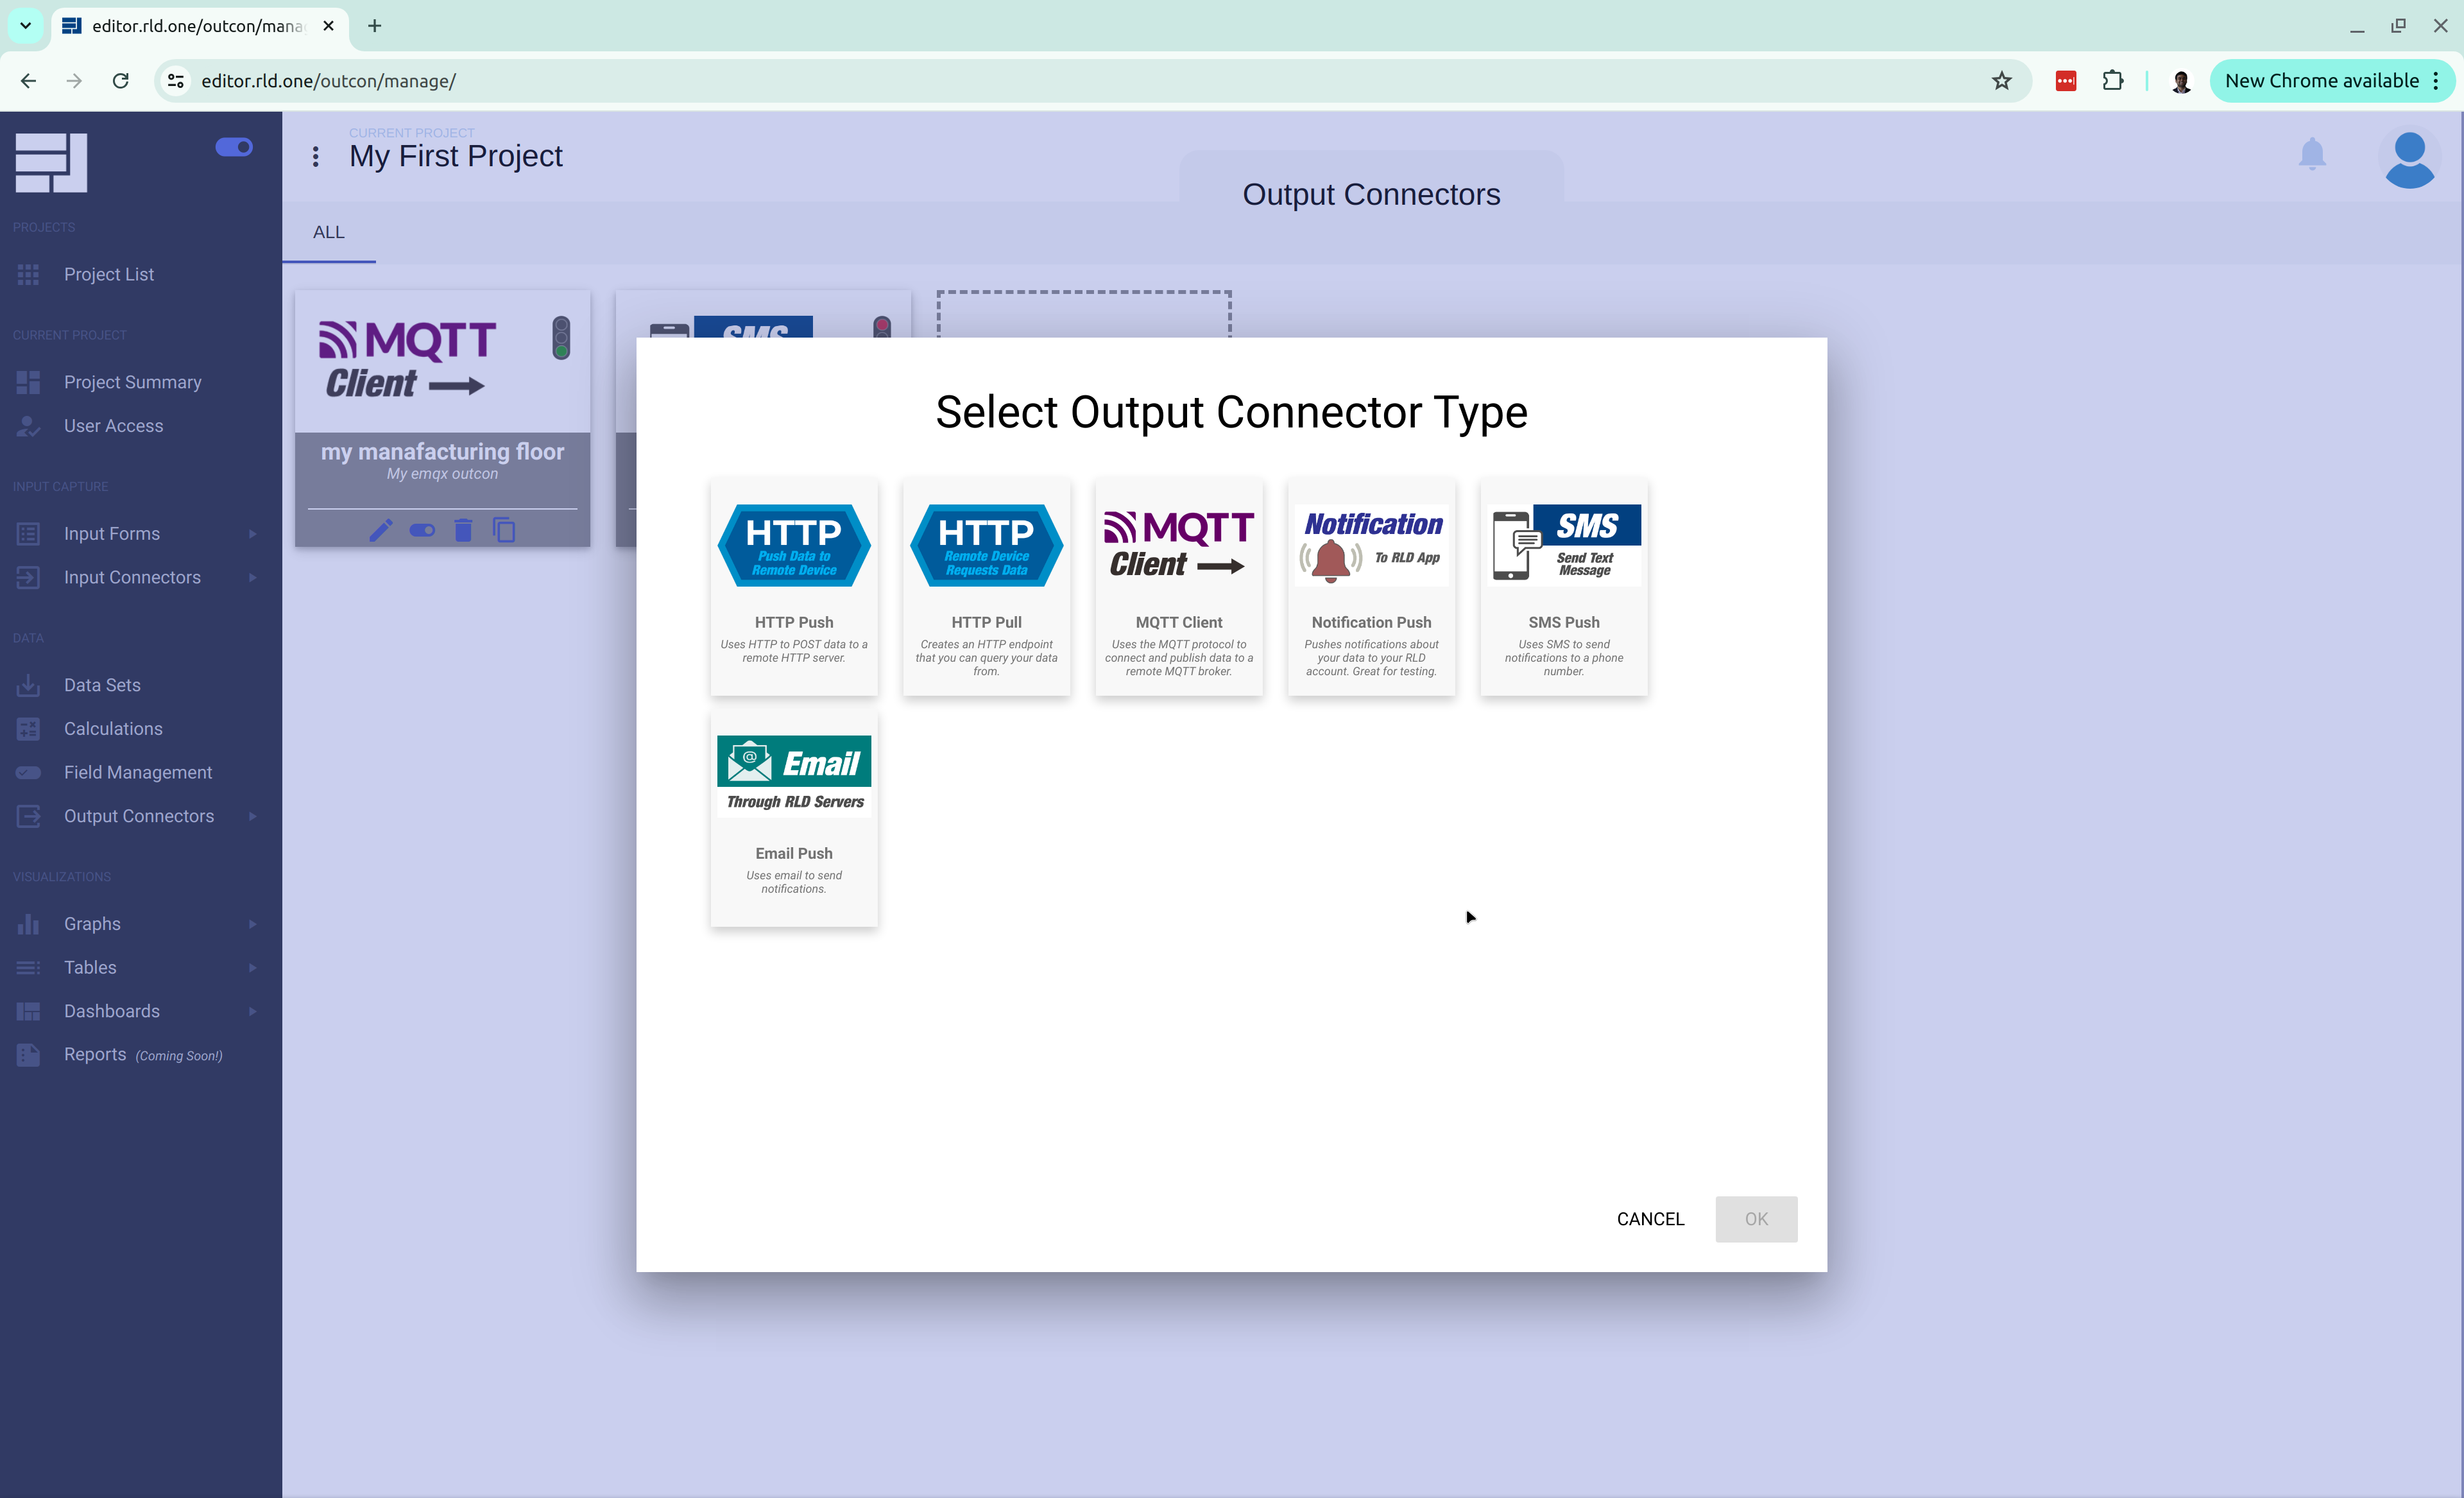Expand Dashboards submenu arrow
Screen dimensions: 2464x1498
[x=252, y=1011]
